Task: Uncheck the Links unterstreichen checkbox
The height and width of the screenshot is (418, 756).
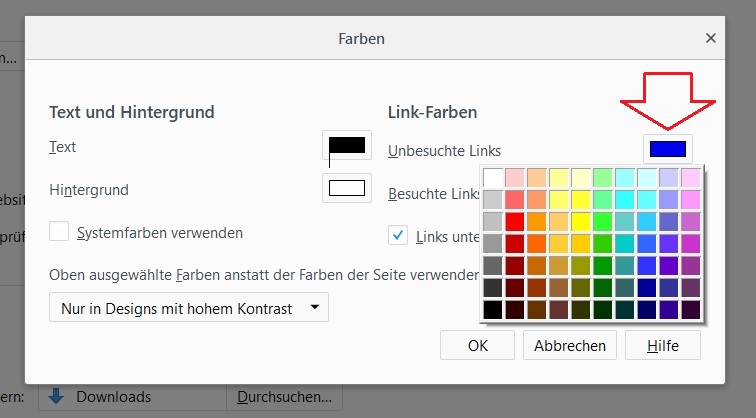Action: tap(399, 235)
